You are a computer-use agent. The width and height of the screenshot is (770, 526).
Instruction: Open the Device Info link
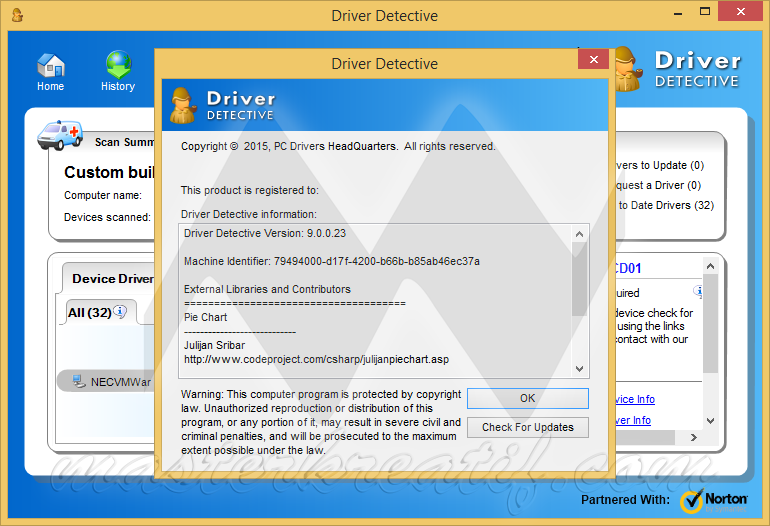pyautogui.click(x=634, y=399)
